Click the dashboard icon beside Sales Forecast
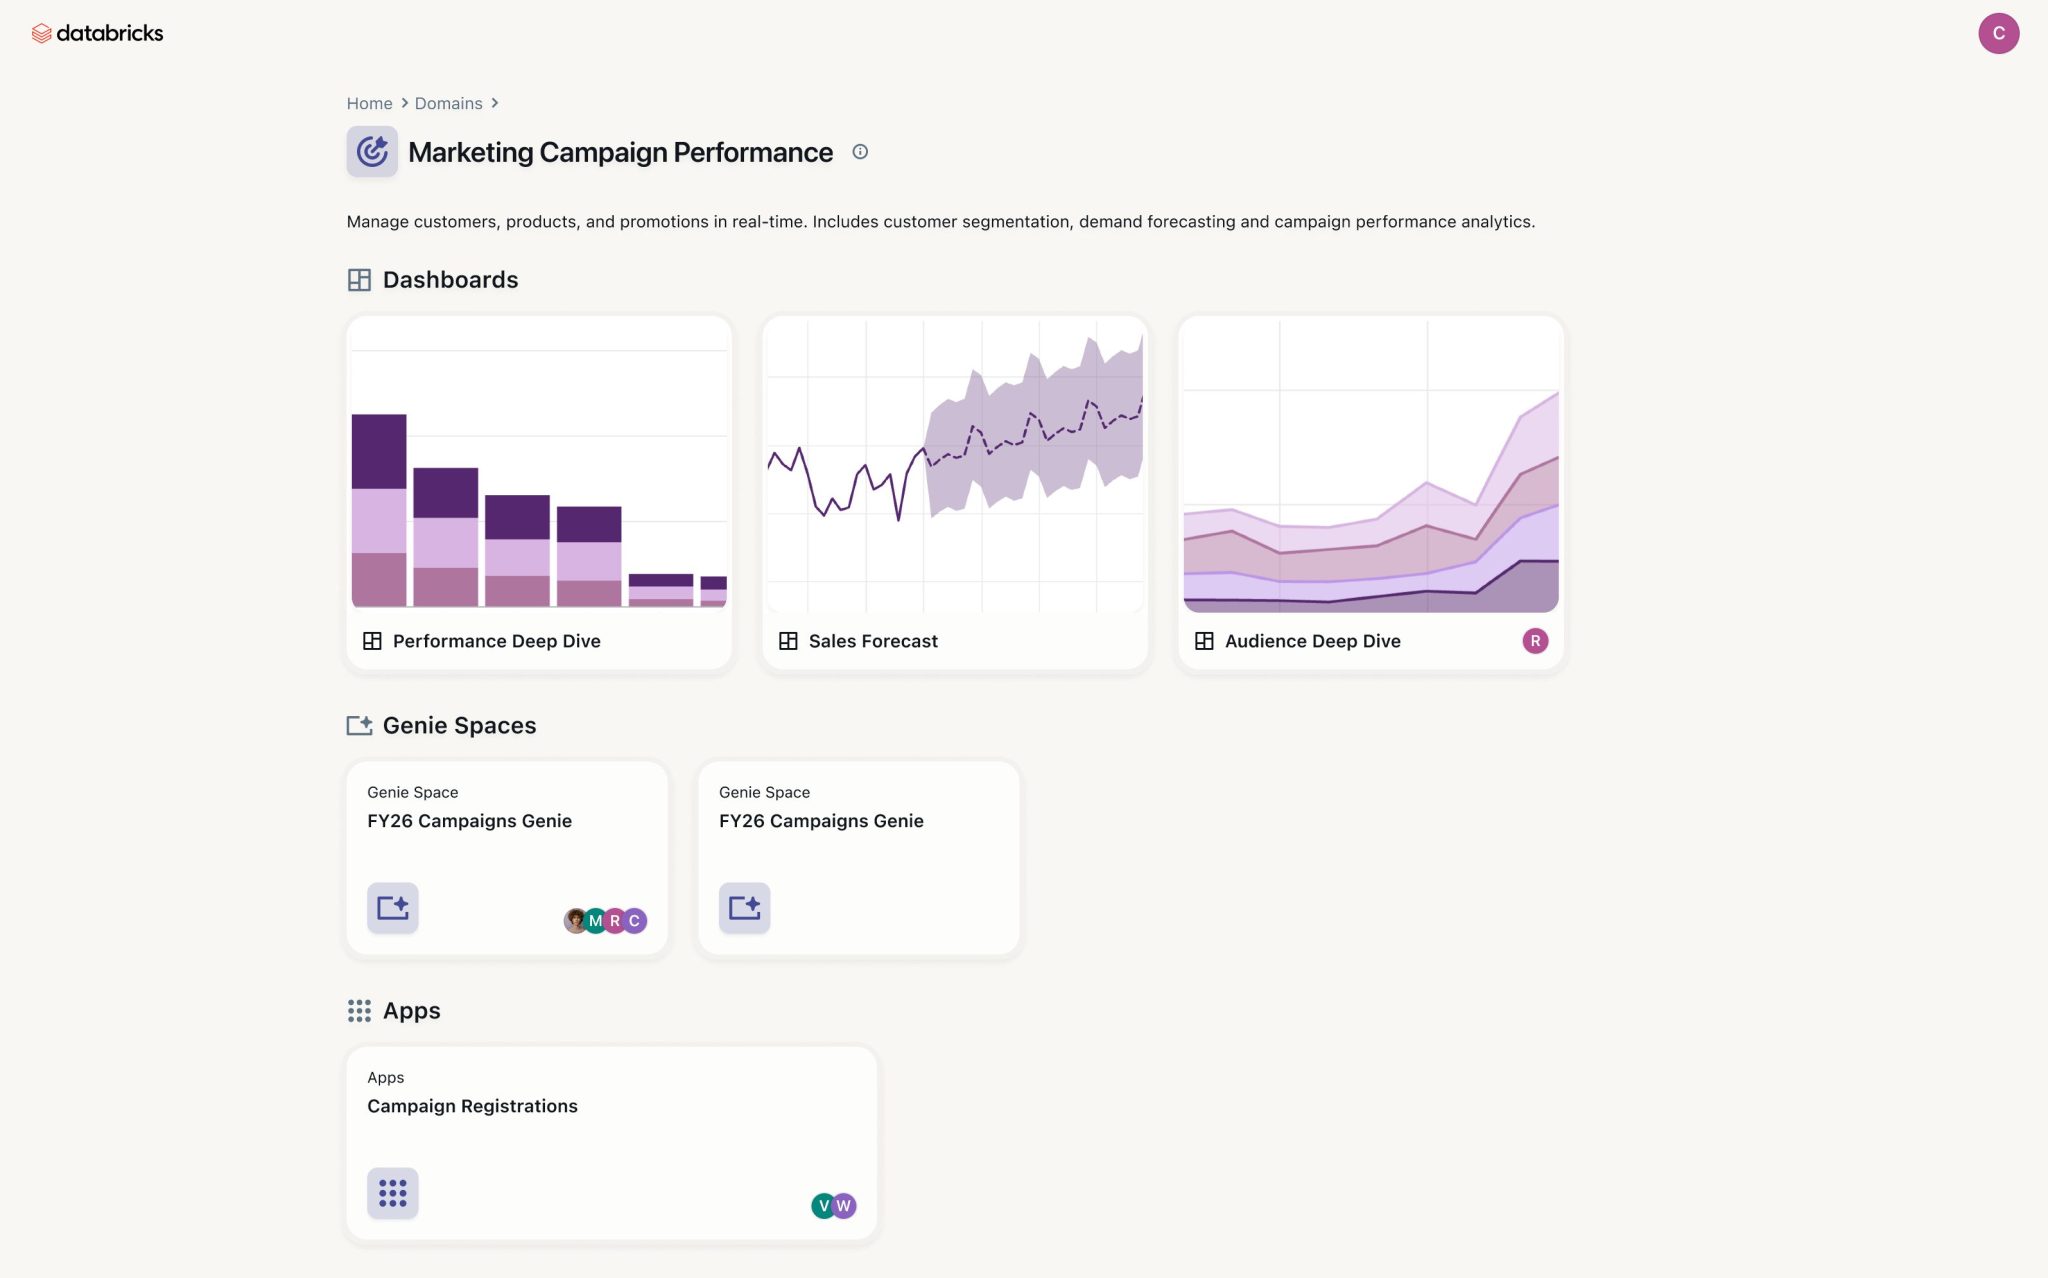 tap(788, 640)
